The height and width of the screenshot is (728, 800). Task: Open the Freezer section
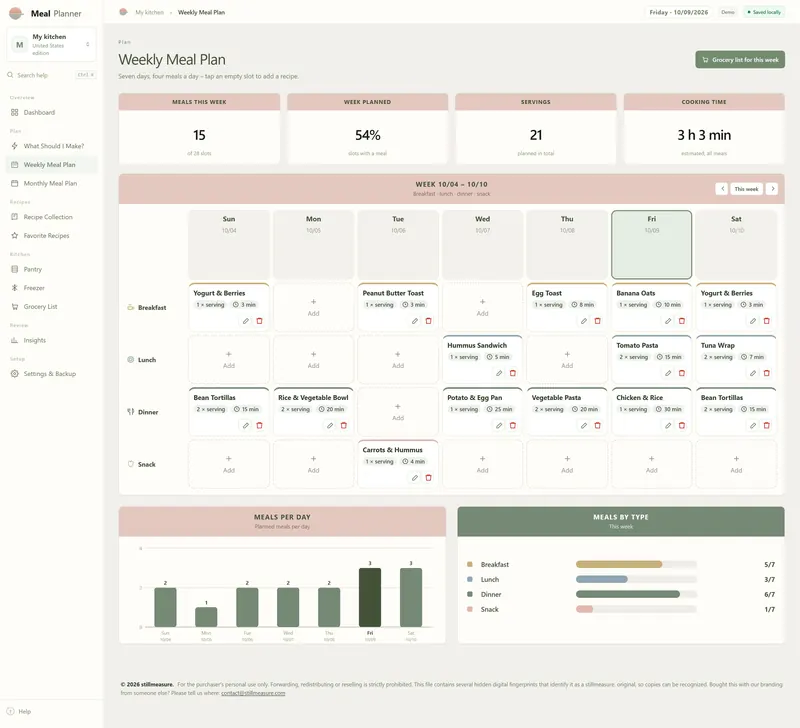click(52, 288)
